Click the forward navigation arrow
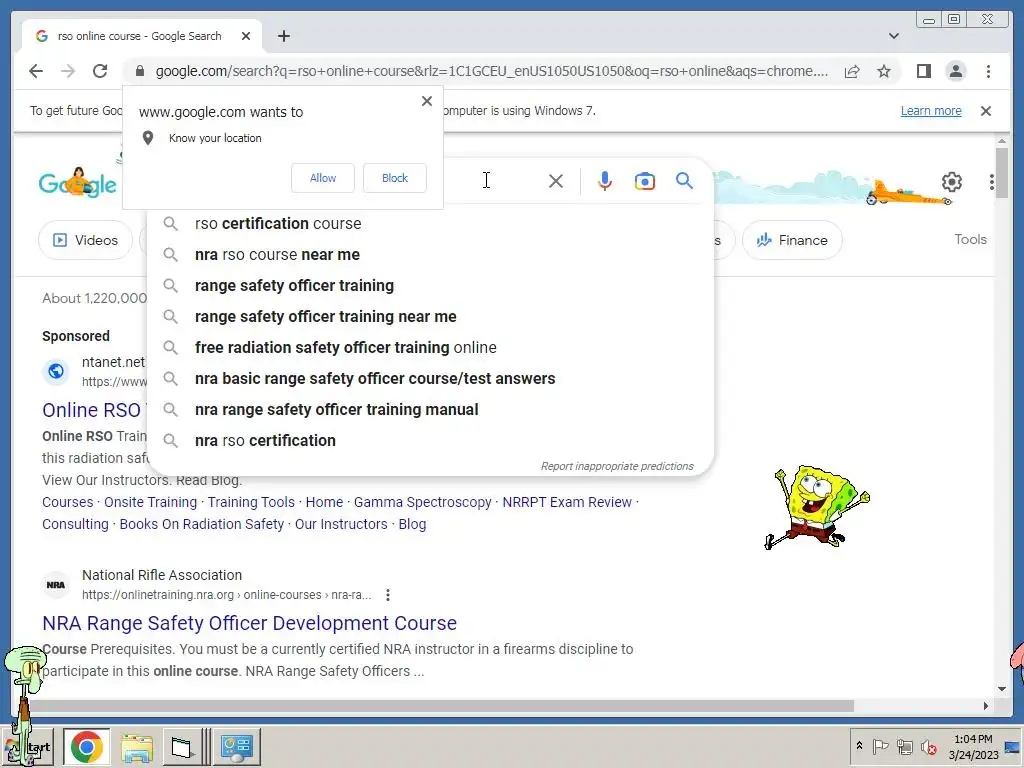 coord(68,71)
